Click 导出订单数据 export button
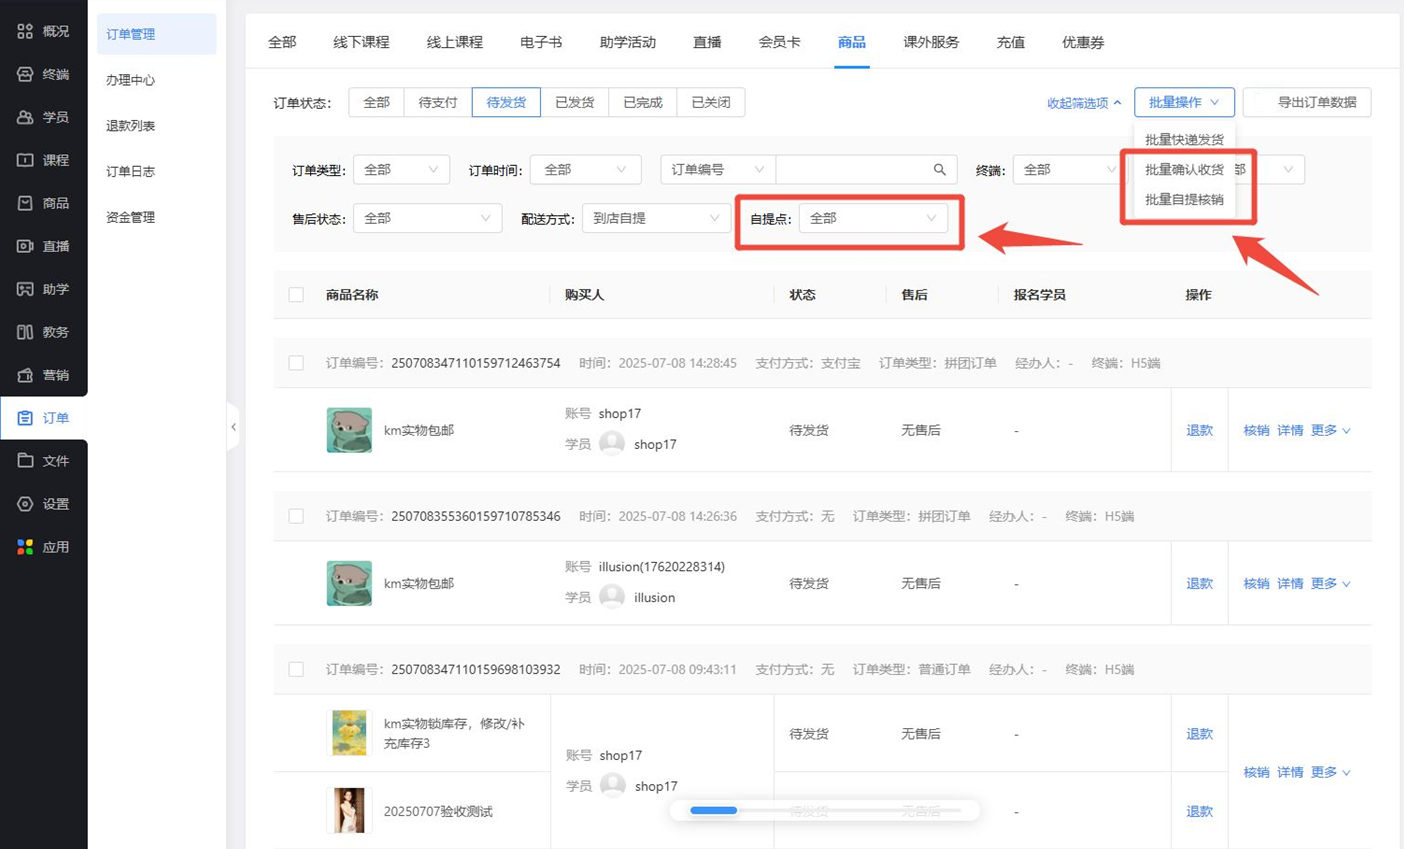Screen dimensions: 1404x849 coord(1307,102)
